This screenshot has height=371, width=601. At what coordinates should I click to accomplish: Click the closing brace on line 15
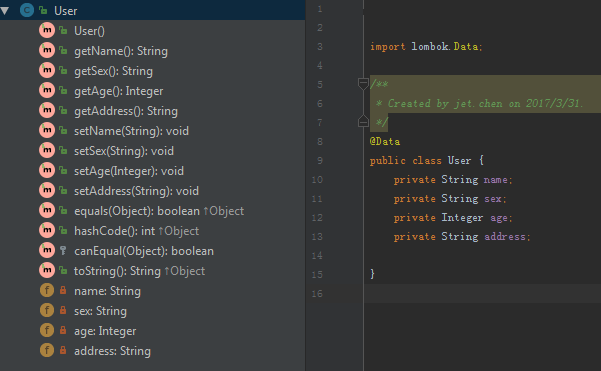[x=372, y=274]
